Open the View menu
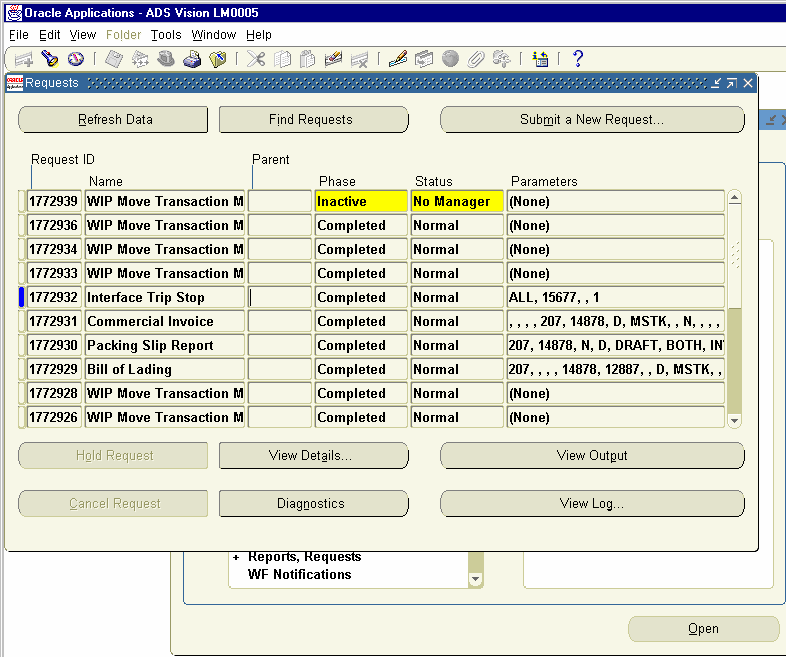 (x=83, y=35)
